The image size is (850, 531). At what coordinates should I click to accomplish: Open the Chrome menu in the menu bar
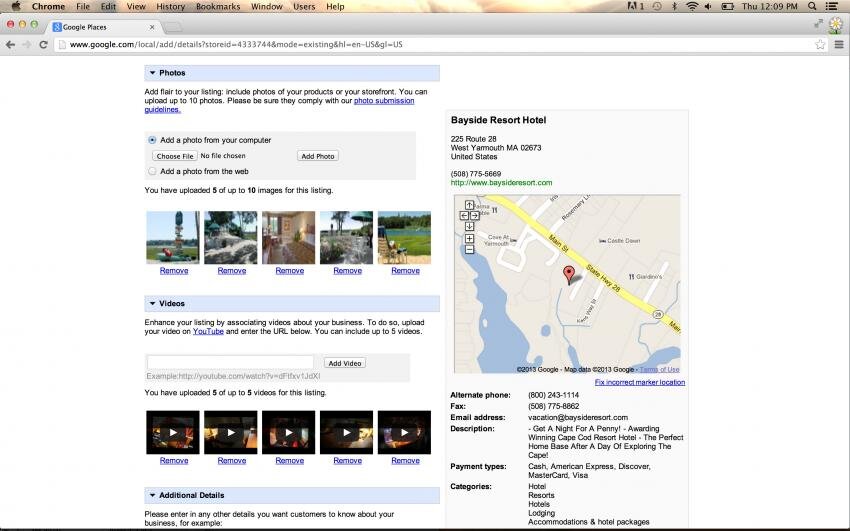(x=48, y=7)
